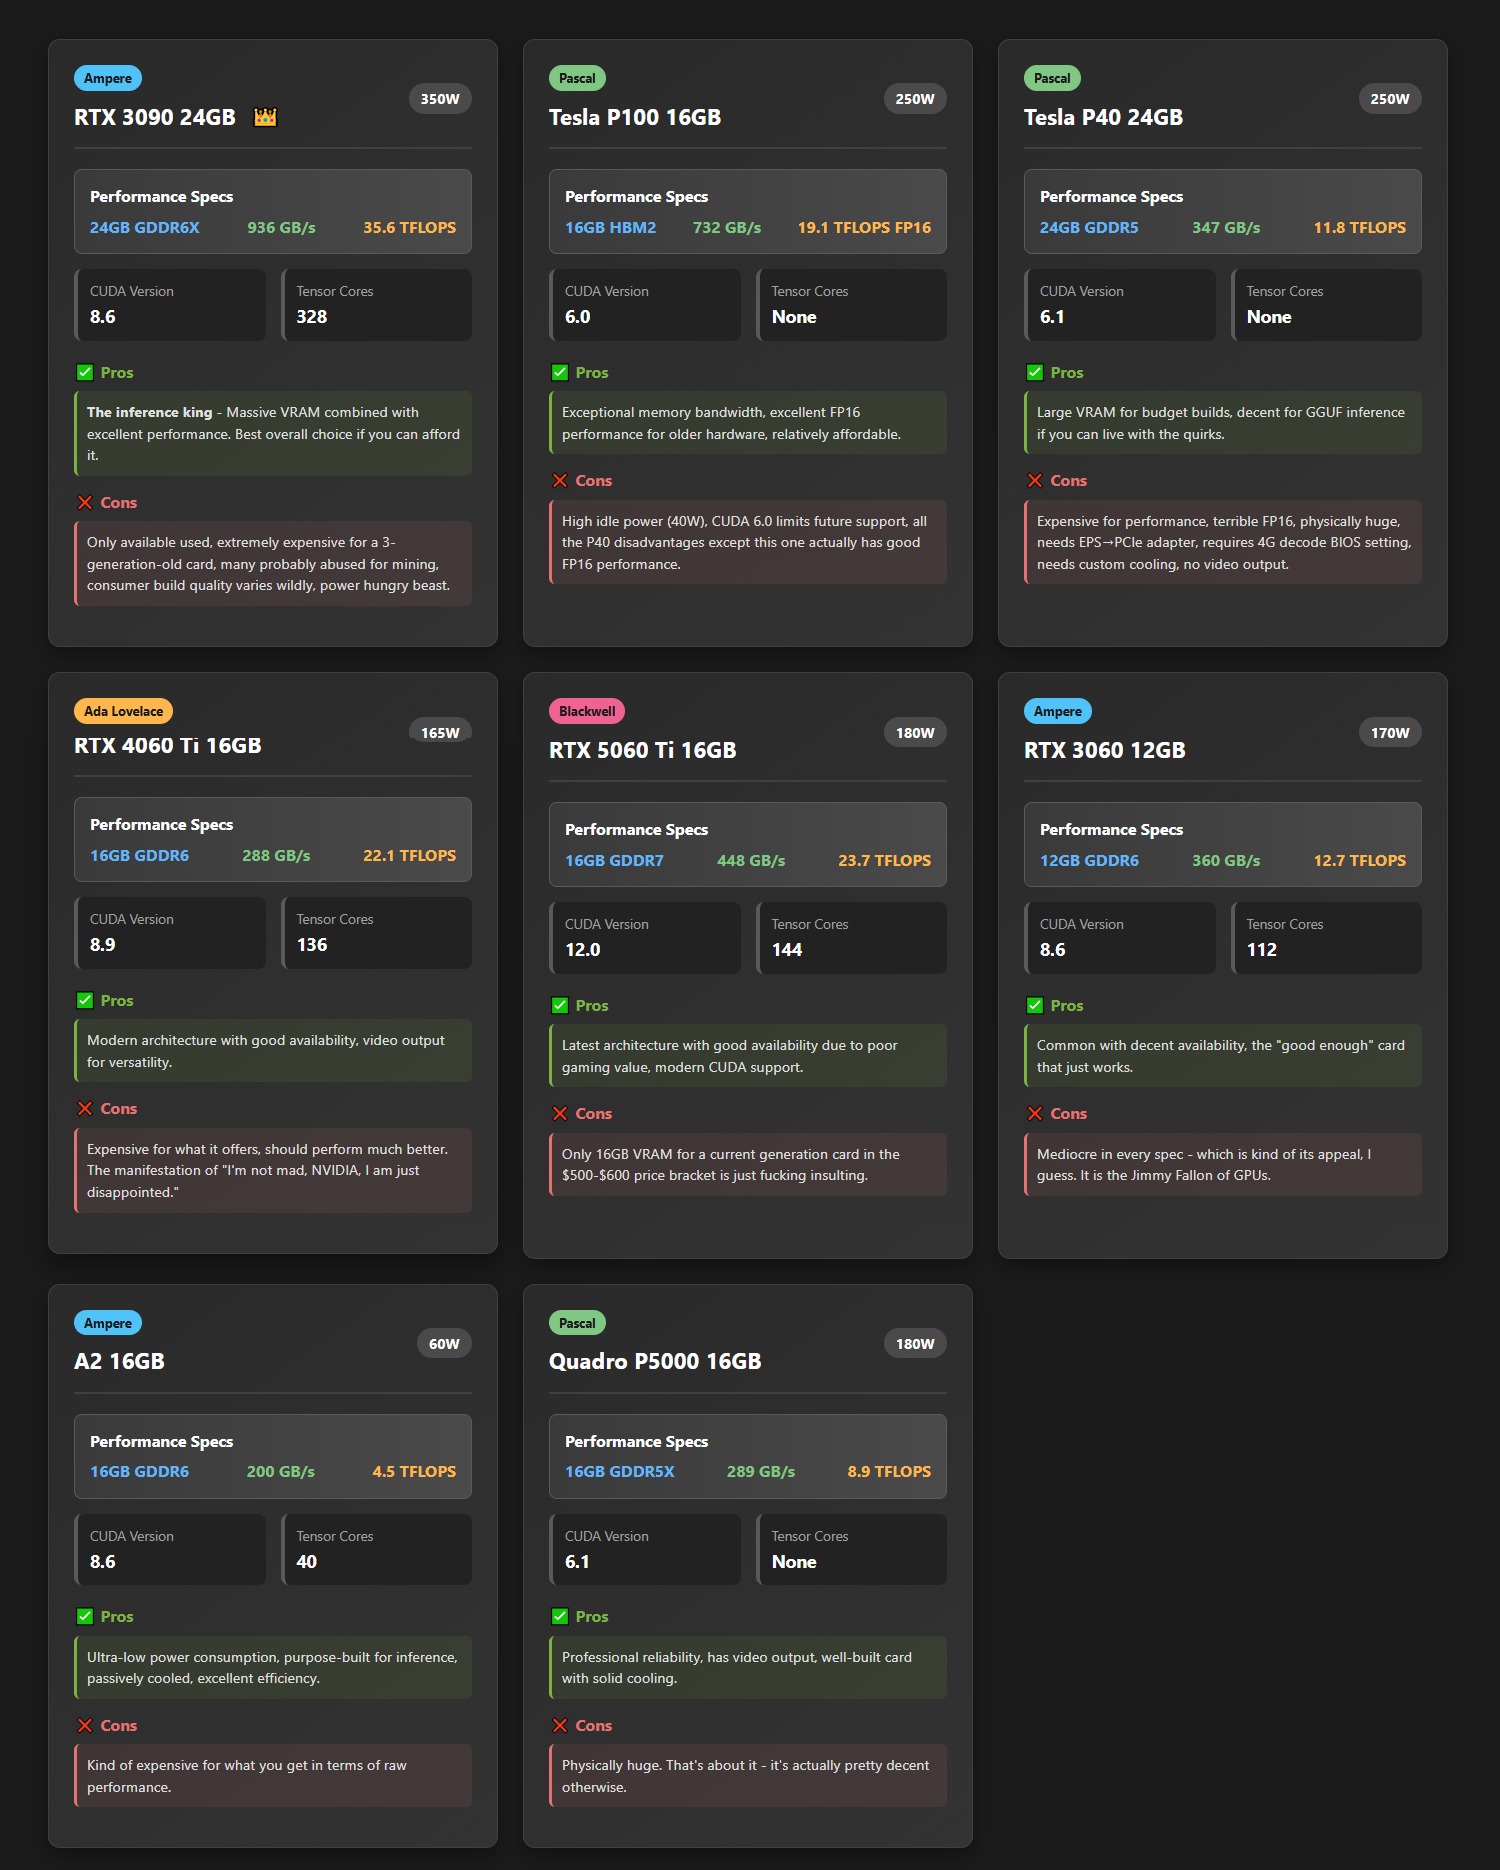Click the Blackwell architecture badge
Screen dimensions: 1500x1870
point(587,711)
